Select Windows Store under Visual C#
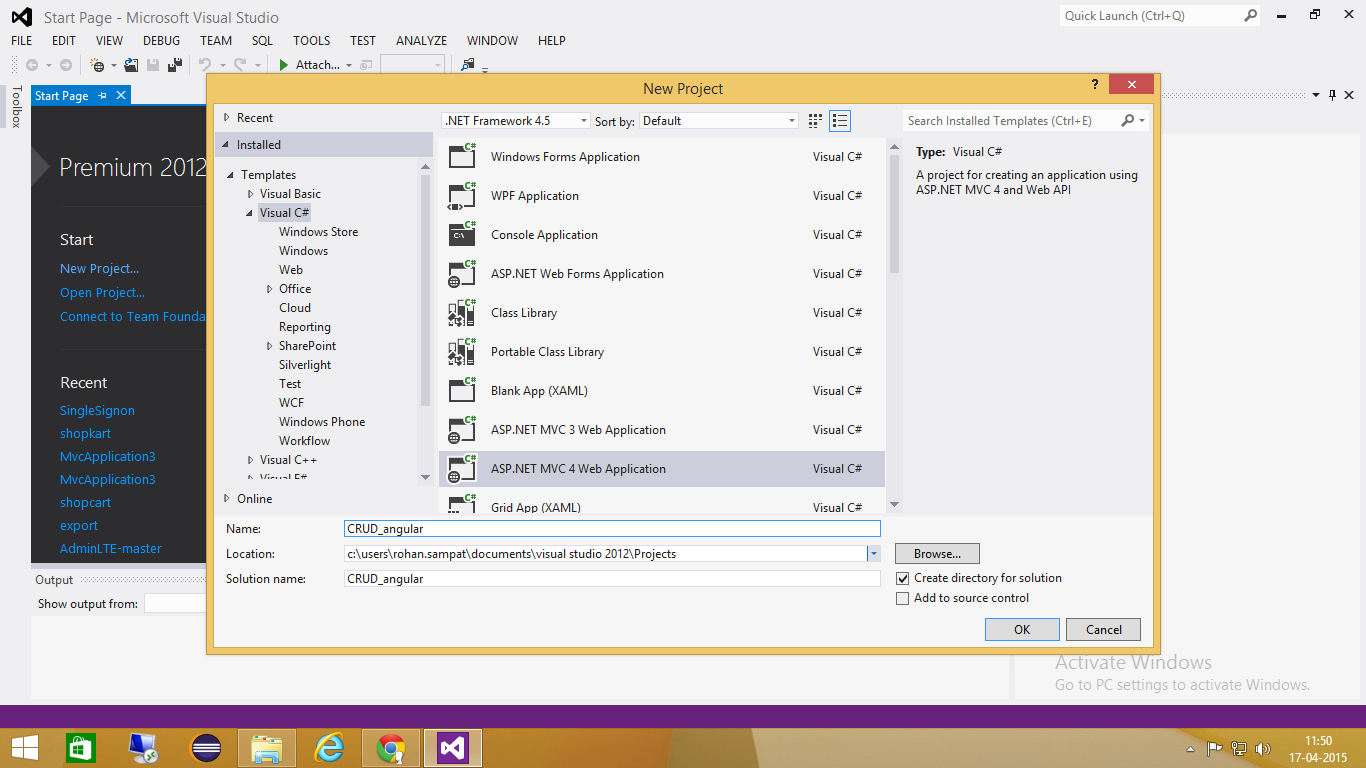The height and width of the screenshot is (768, 1366). tap(318, 232)
